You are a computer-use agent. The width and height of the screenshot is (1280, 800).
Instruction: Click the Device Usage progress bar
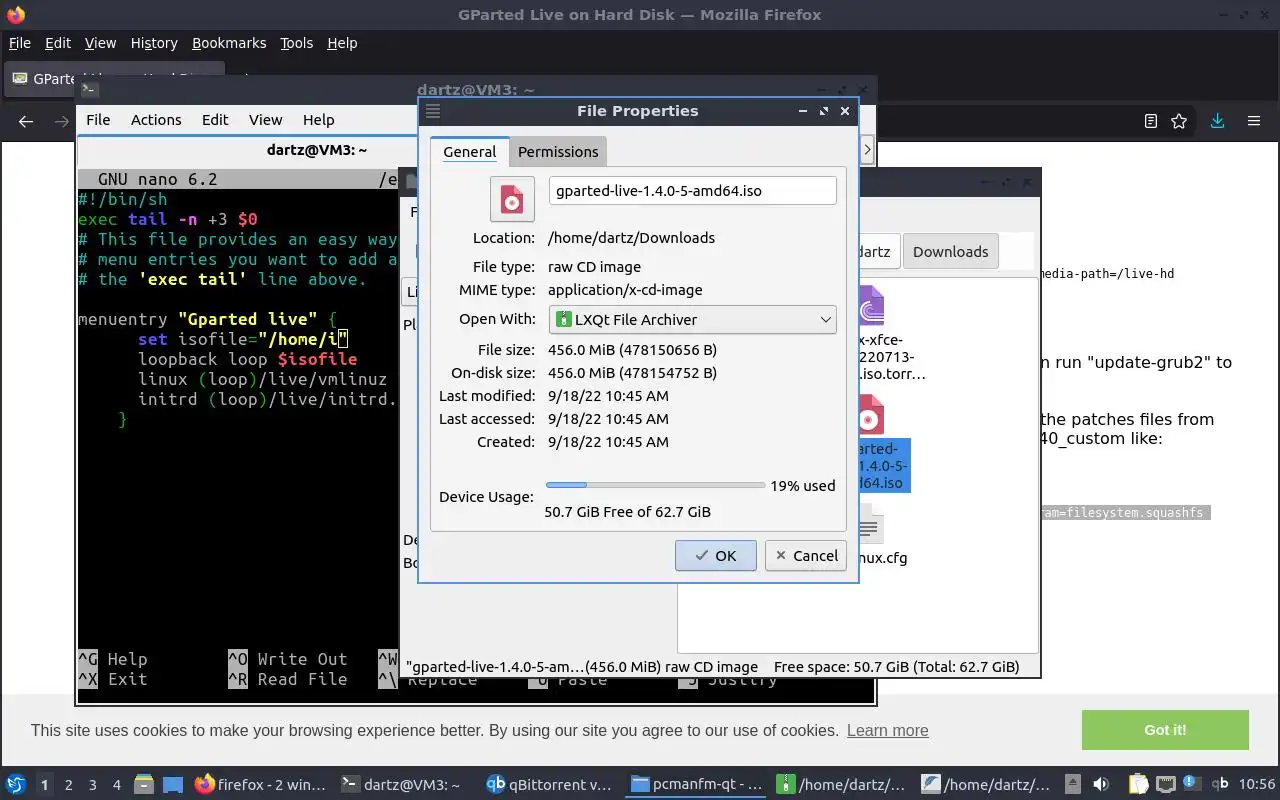click(655, 485)
